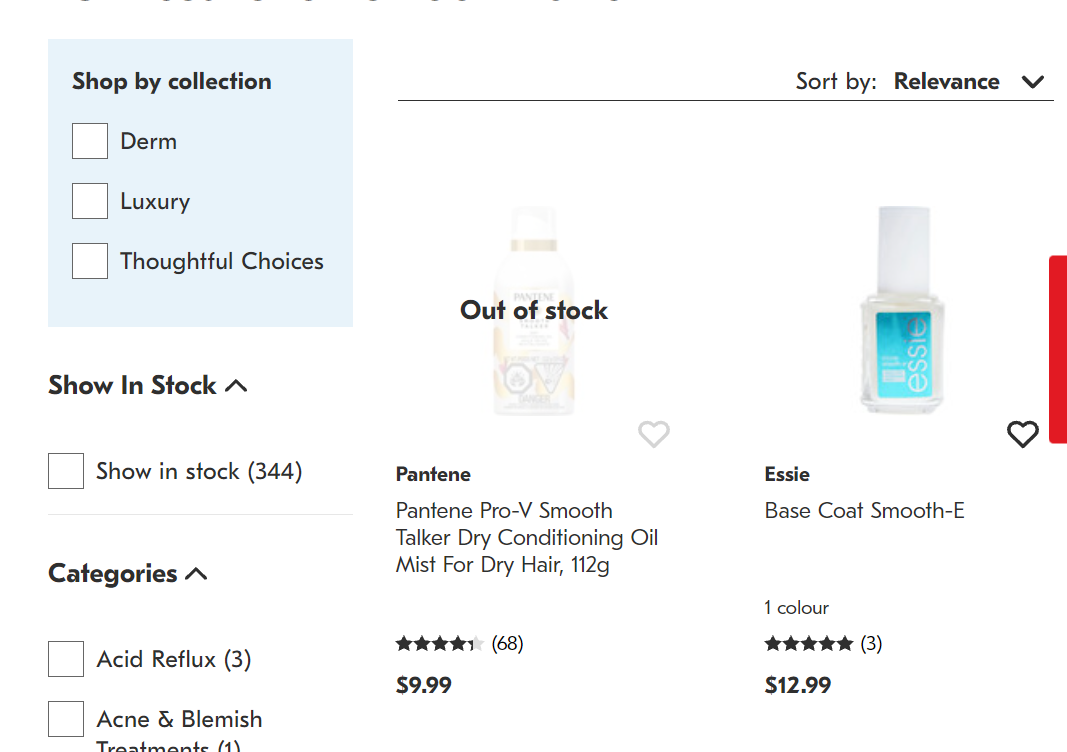Viewport: 1067px width, 752px height.
Task: Add Pantene mist to wishlist heart
Action: (653, 434)
